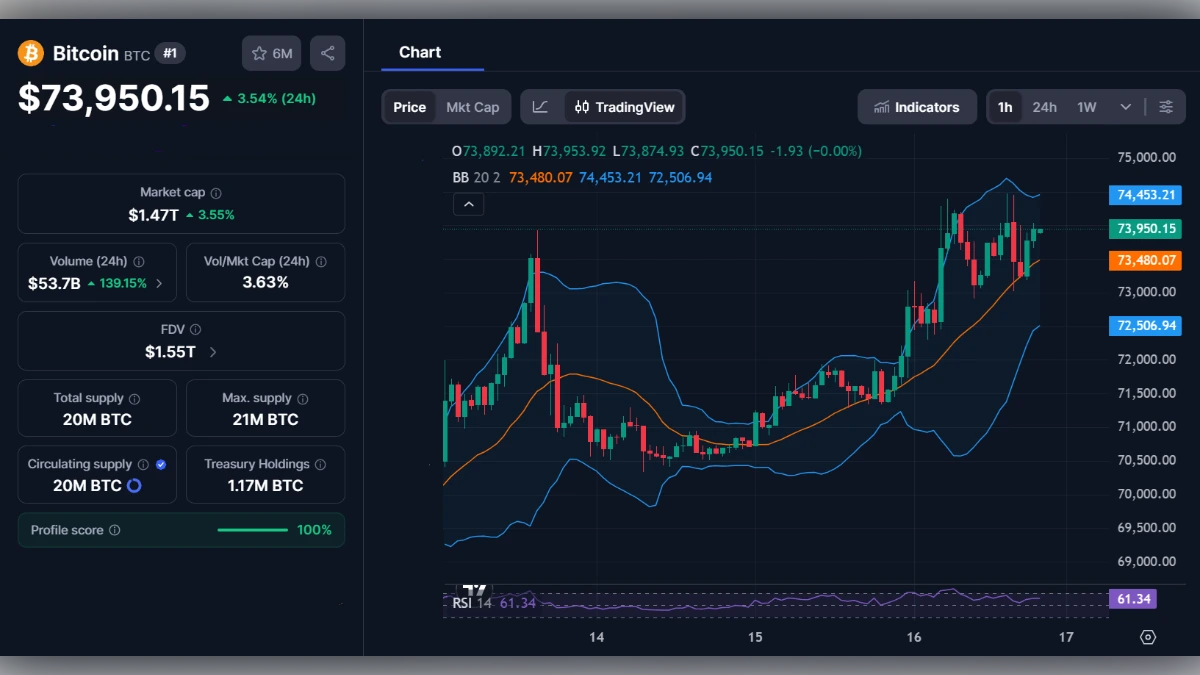Switch chart display to Mkt Cap
Viewport: 1200px width, 675px height.
pyautogui.click(x=473, y=106)
